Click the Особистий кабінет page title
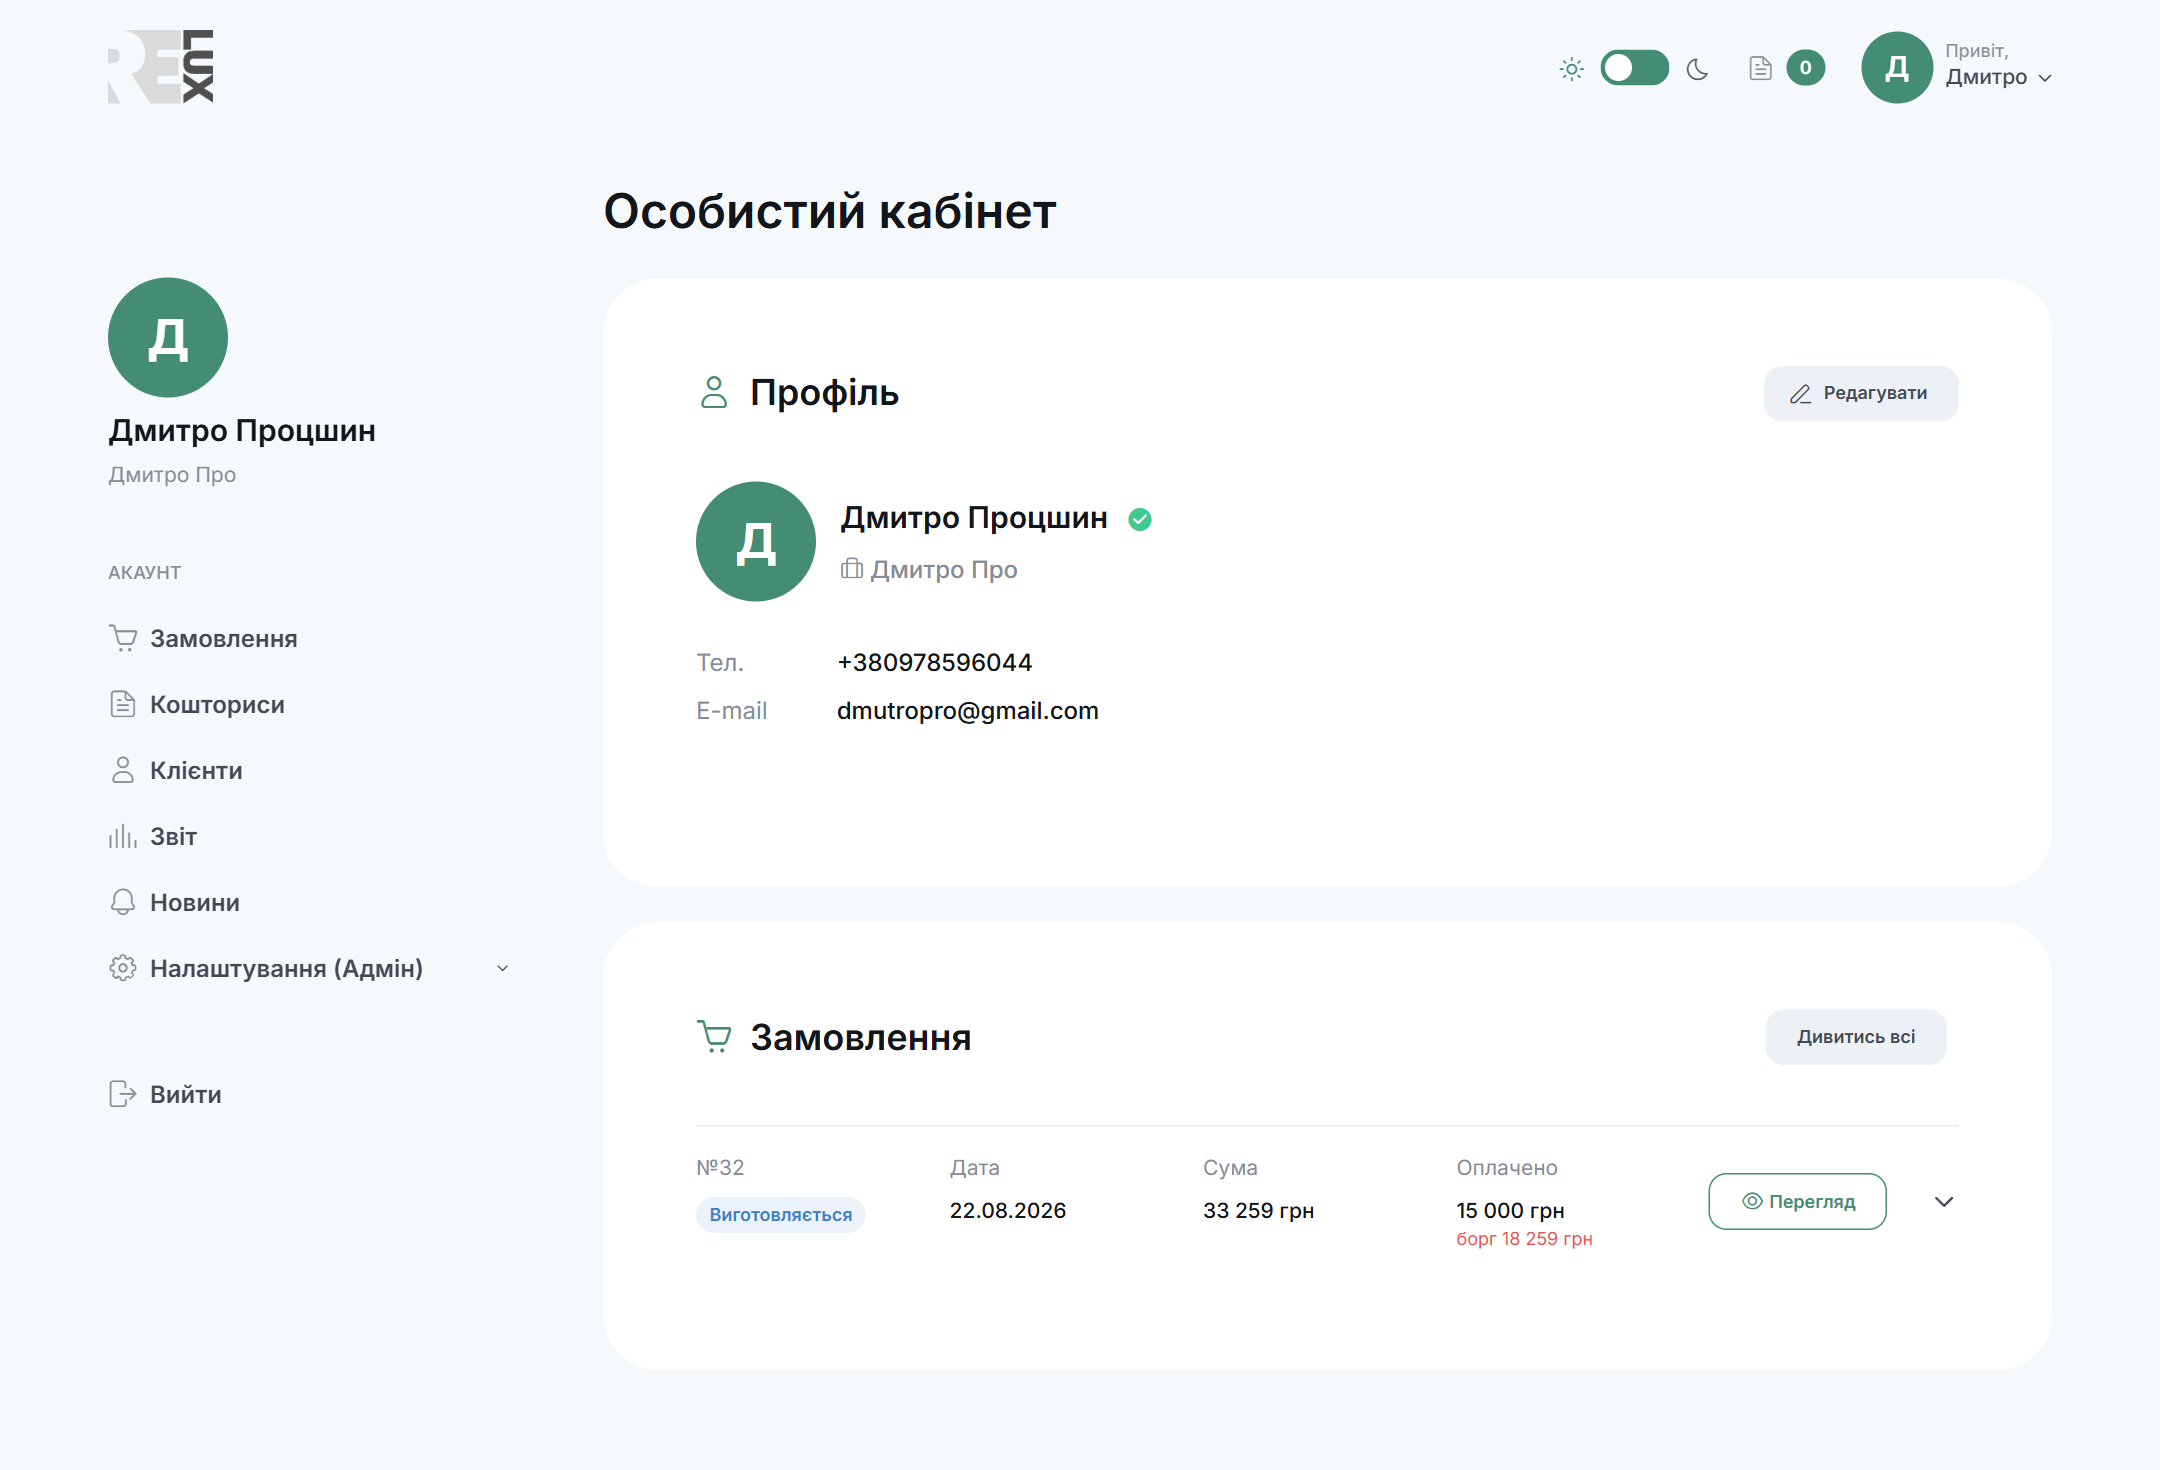This screenshot has width=2160, height=1470. tap(829, 211)
